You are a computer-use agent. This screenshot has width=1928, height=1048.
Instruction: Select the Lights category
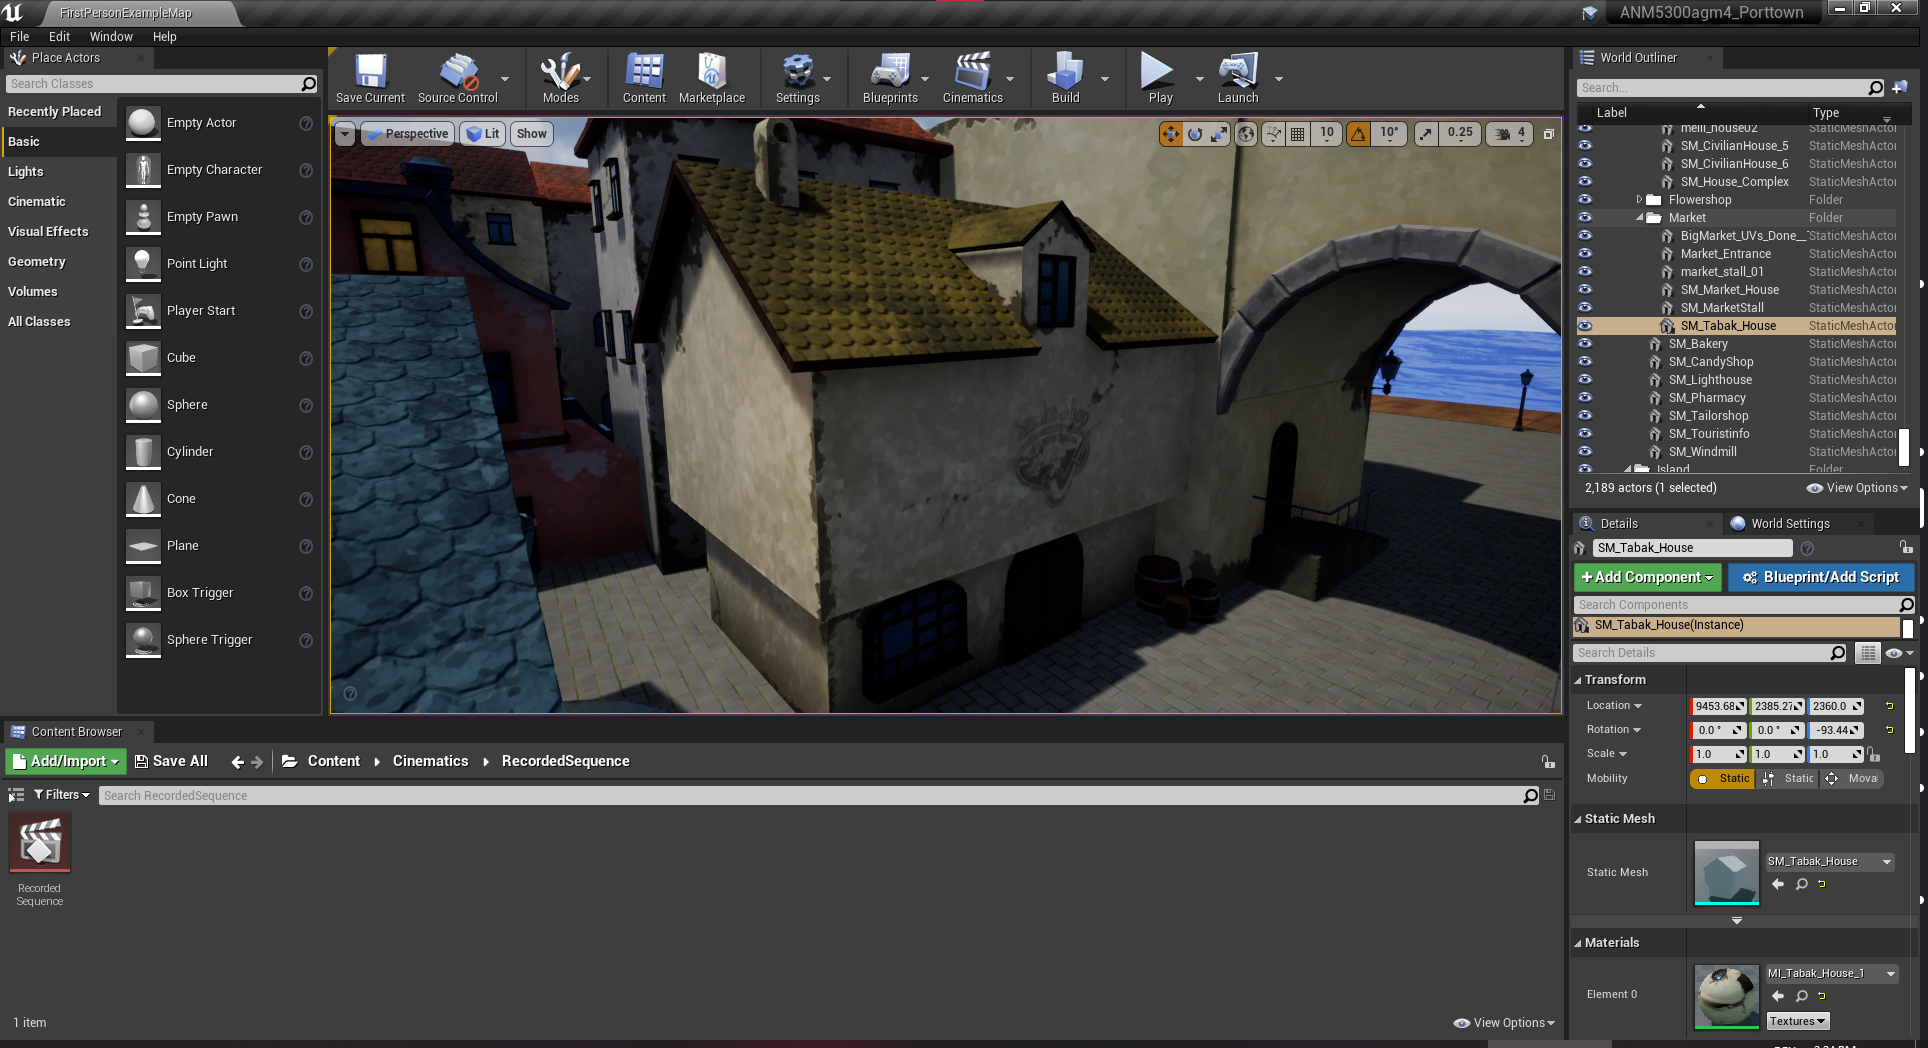tap(26, 172)
